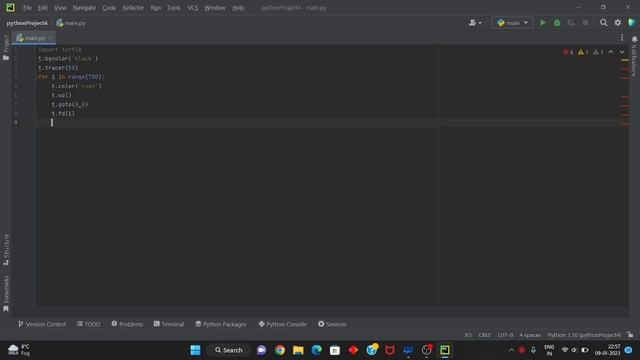The height and width of the screenshot is (360, 640).
Task: Open the weather widget in the taskbar
Action: pyautogui.click(x=19, y=350)
